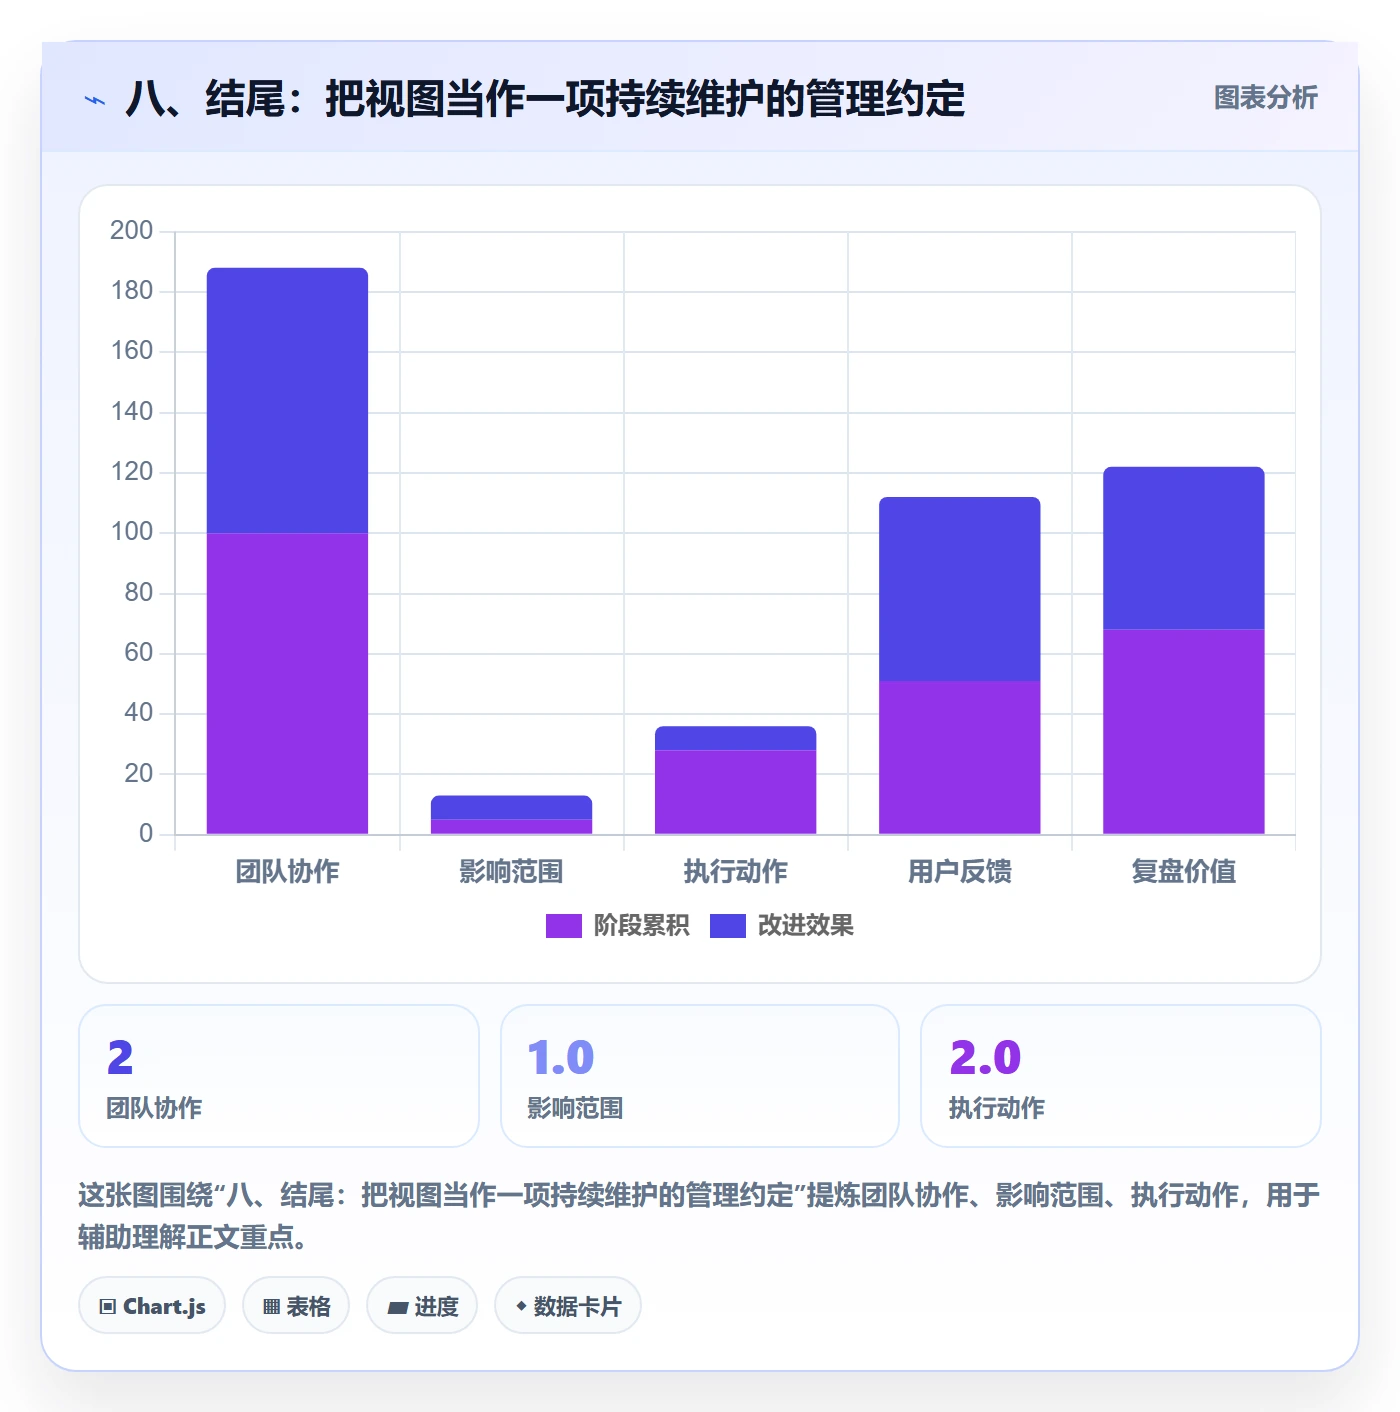Click the blue 用户反馈 bar segment
The width and height of the screenshot is (1400, 1412).
pos(959,589)
